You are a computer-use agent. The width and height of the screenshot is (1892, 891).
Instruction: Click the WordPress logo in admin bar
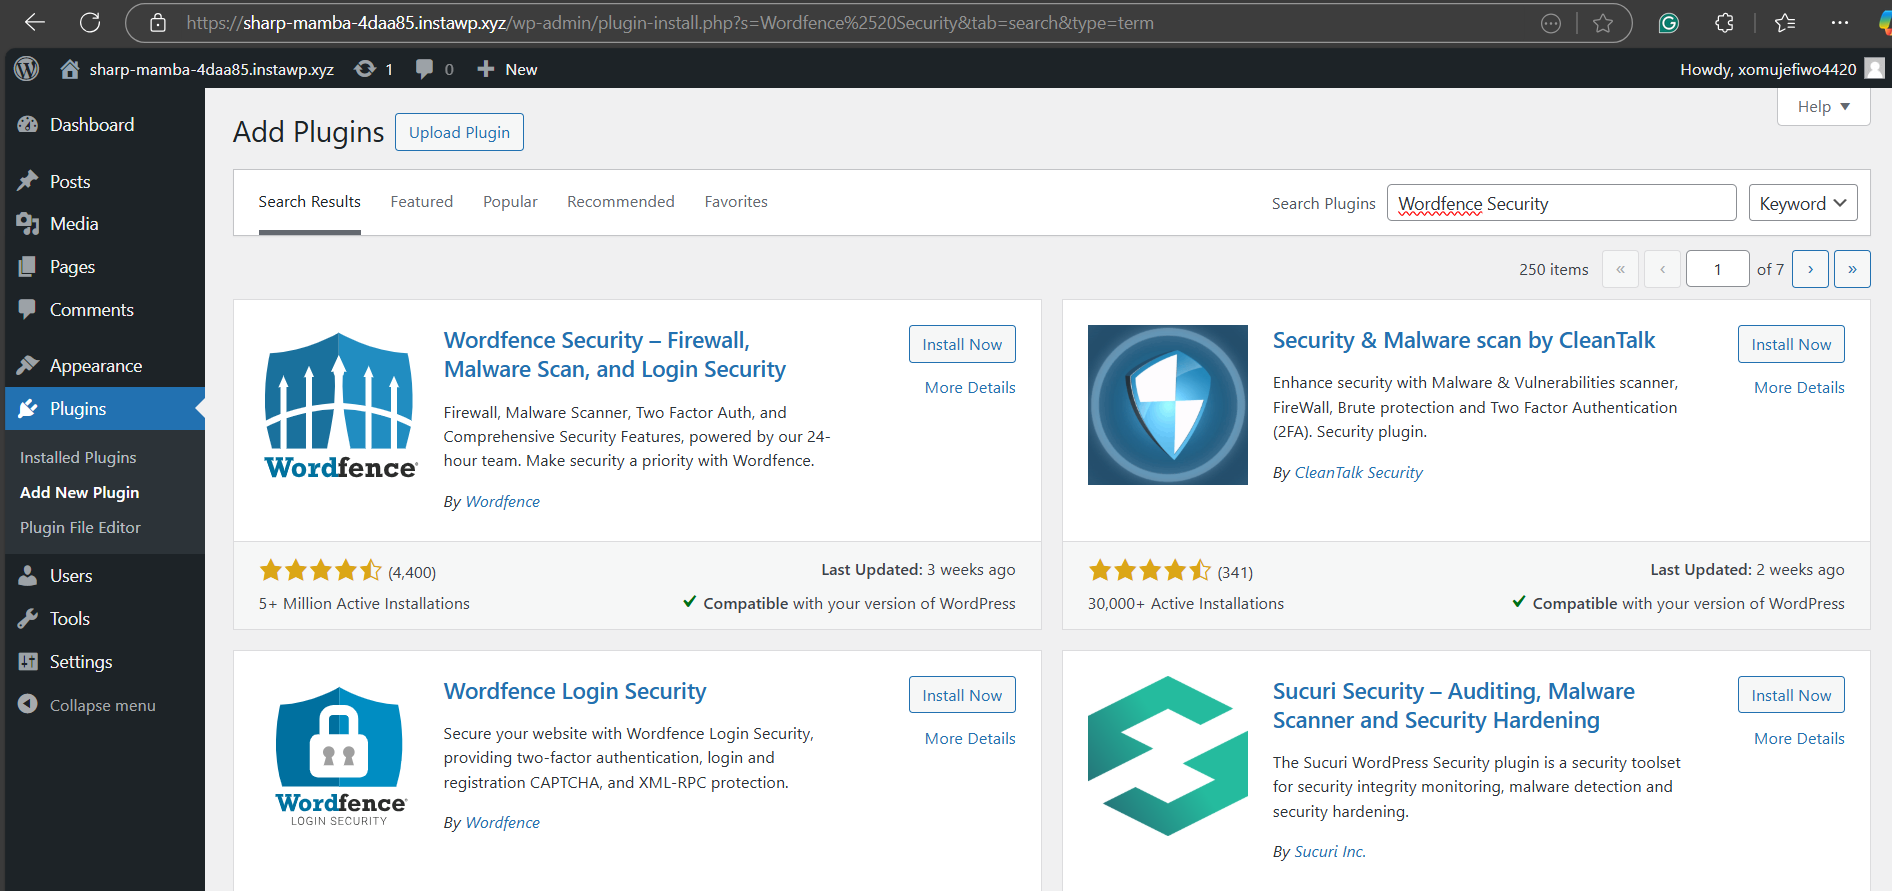coord(27,69)
